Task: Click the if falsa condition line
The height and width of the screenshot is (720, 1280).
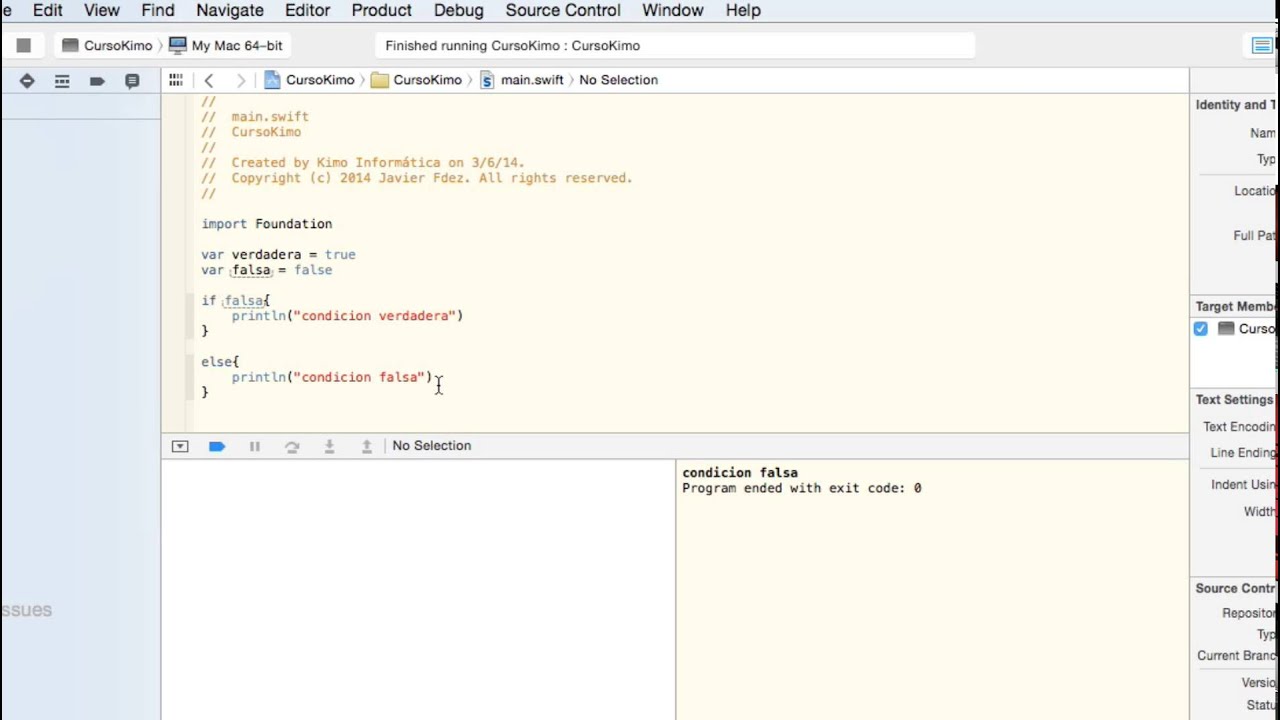Action: [x=236, y=301]
